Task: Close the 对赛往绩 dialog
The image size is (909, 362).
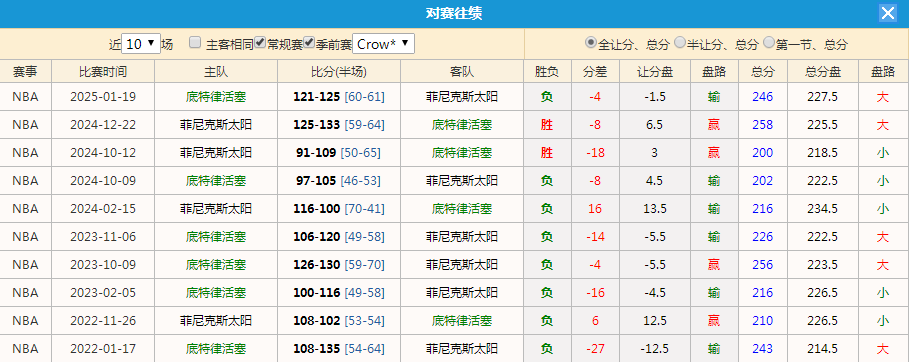Action: click(x=888, y=13)
